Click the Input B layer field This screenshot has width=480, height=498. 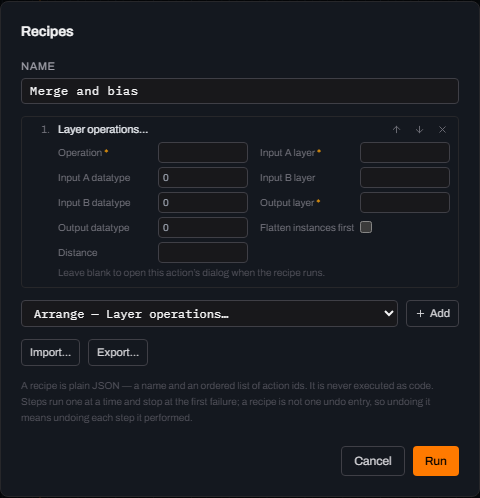tap(405, 178)
